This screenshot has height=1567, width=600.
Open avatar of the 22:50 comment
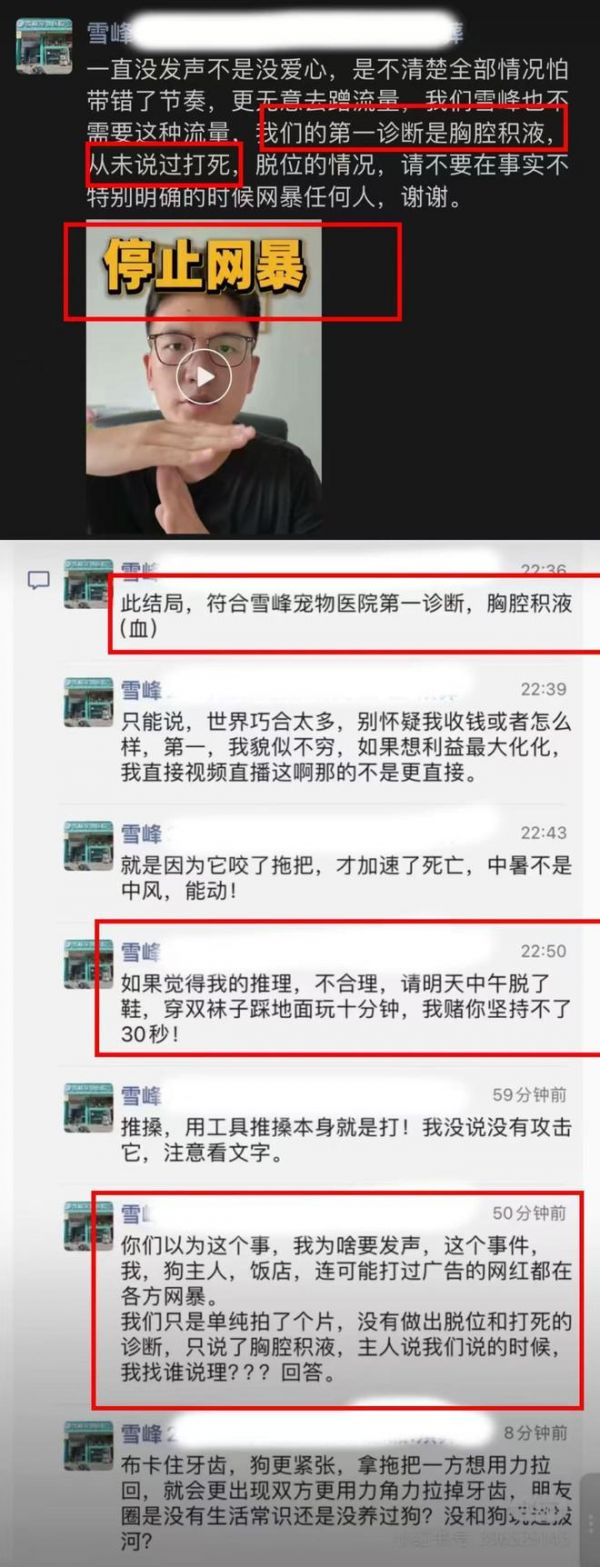point(89,963)
